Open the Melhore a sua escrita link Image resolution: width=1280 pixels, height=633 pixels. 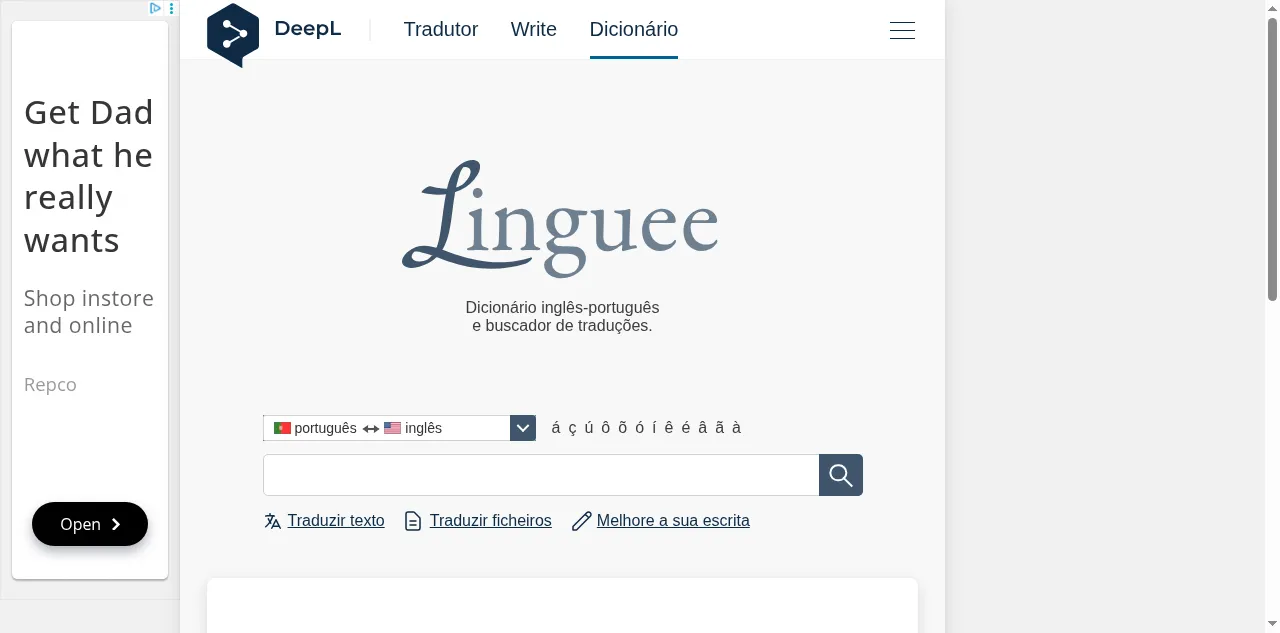coord(673,521)
